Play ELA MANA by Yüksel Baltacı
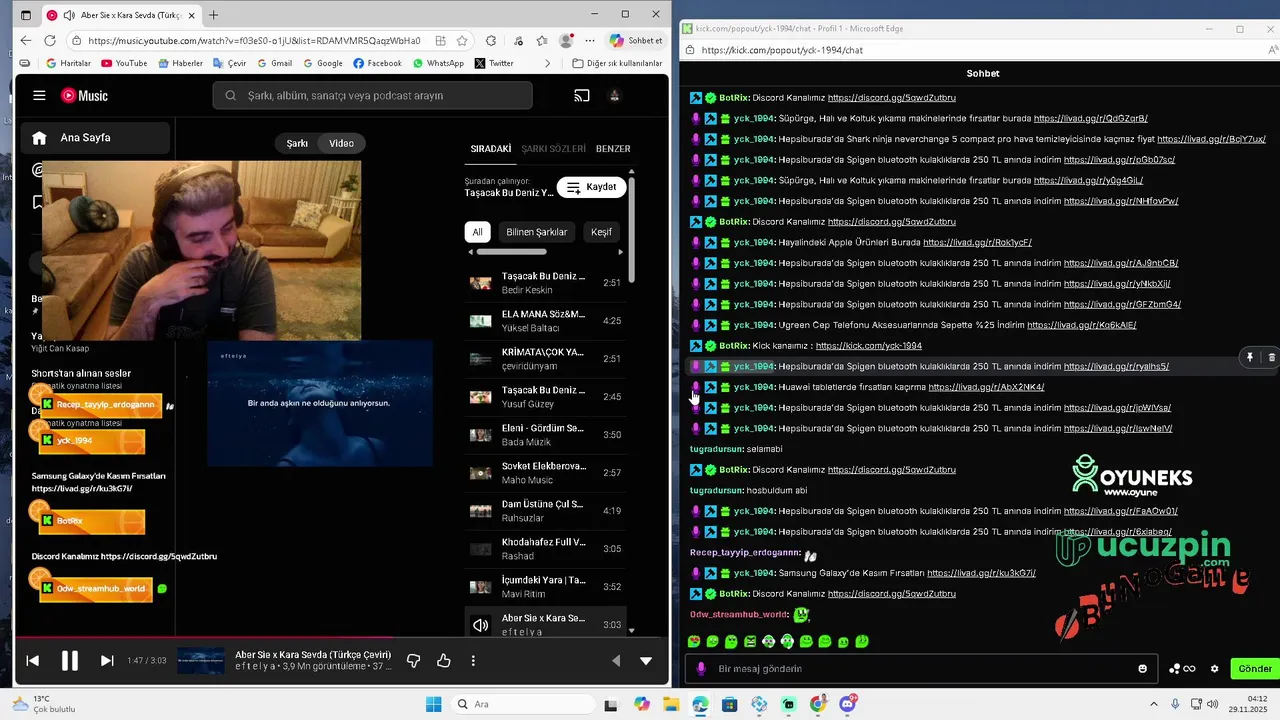 pyautogui.click(x=546, y=321)
